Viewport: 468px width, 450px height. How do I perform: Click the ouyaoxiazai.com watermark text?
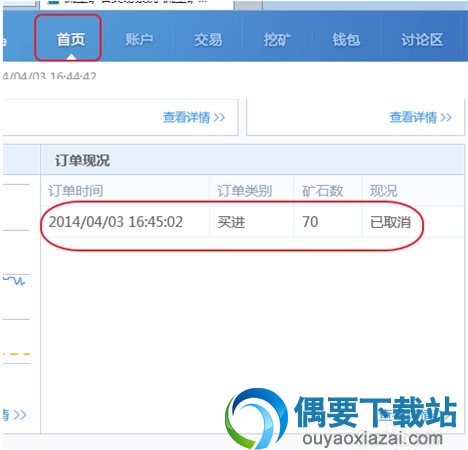click(x=373, y=438)
